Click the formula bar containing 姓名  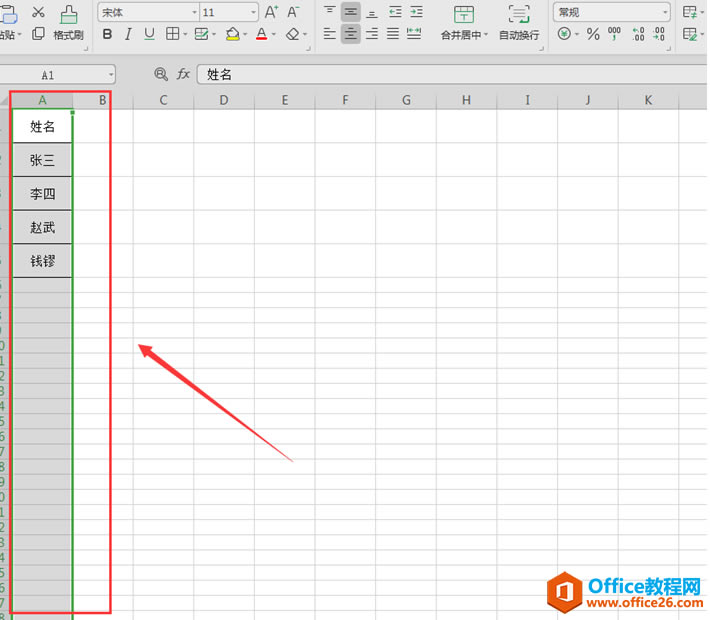(x=452, y=74)
